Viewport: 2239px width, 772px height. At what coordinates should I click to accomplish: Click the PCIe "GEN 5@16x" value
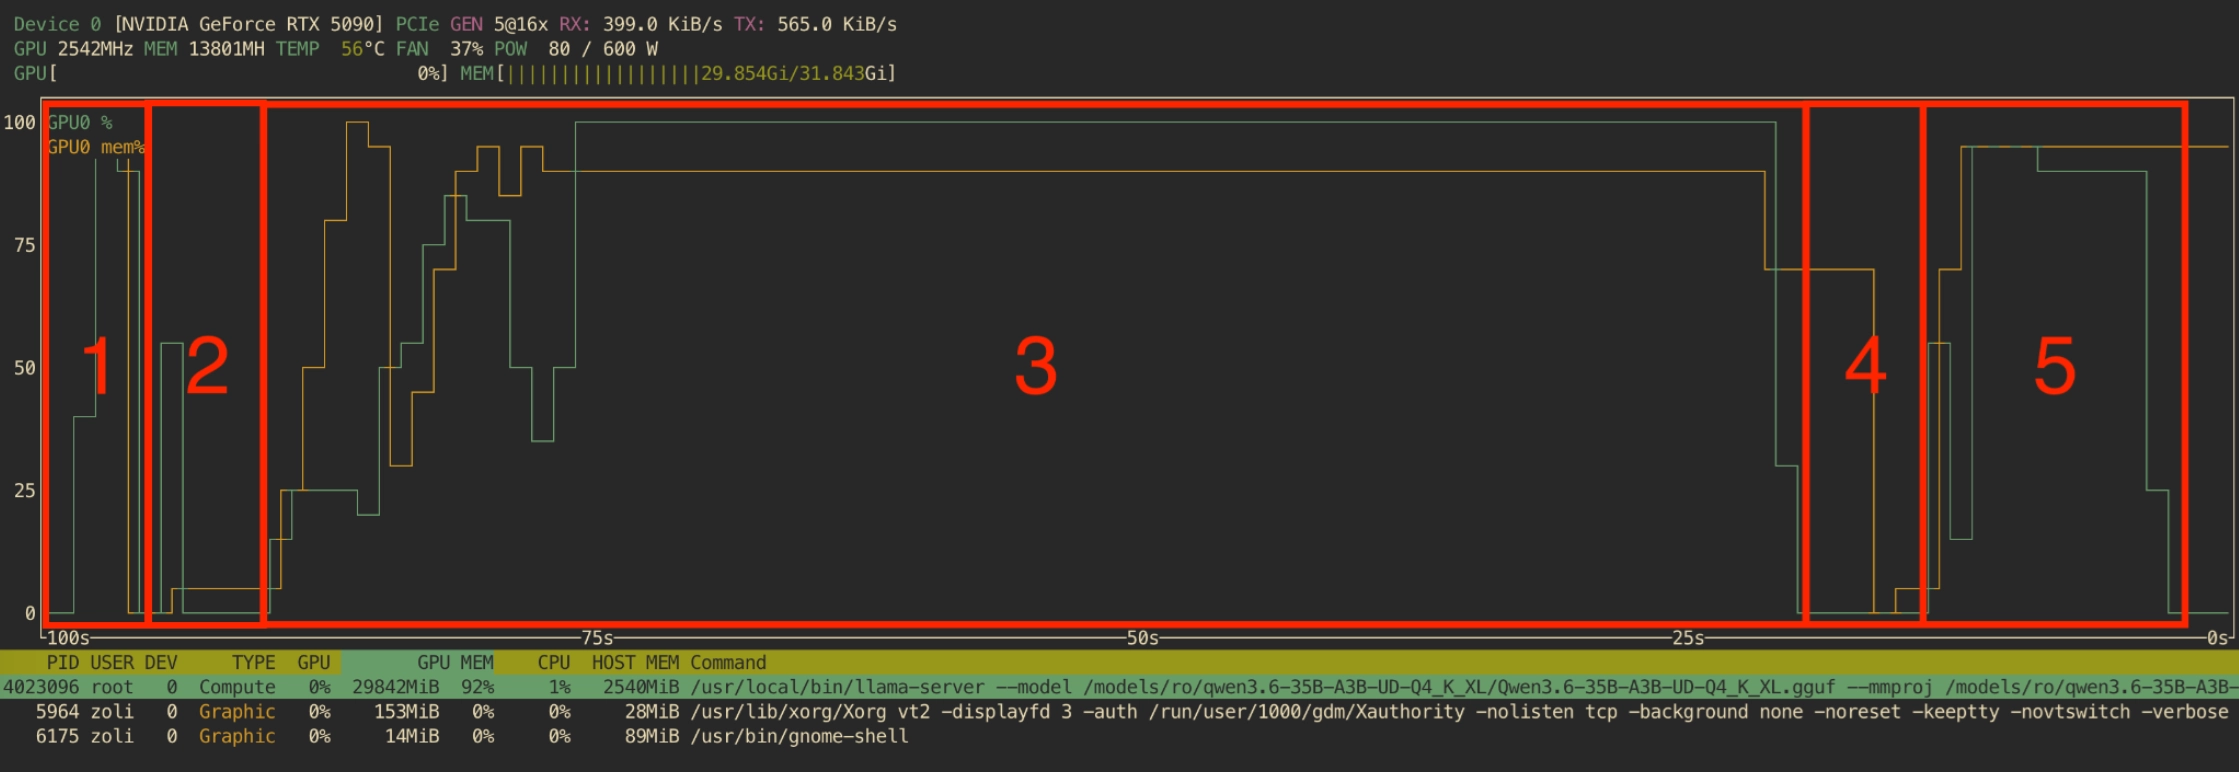(499, 24)
